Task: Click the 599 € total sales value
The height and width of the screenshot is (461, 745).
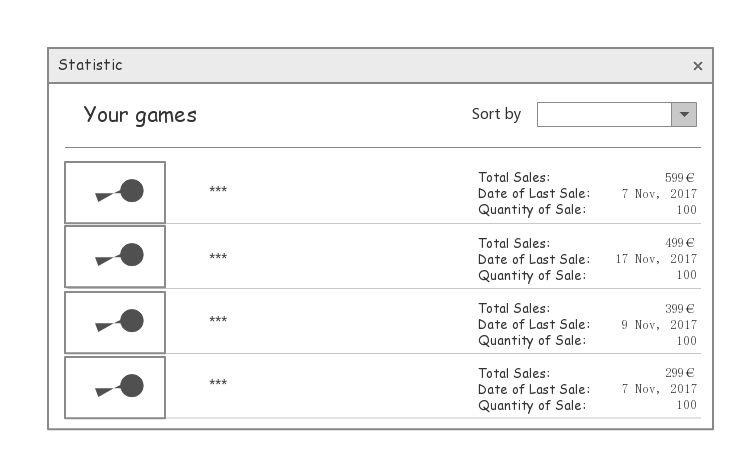Action: (x=679, y=178)
